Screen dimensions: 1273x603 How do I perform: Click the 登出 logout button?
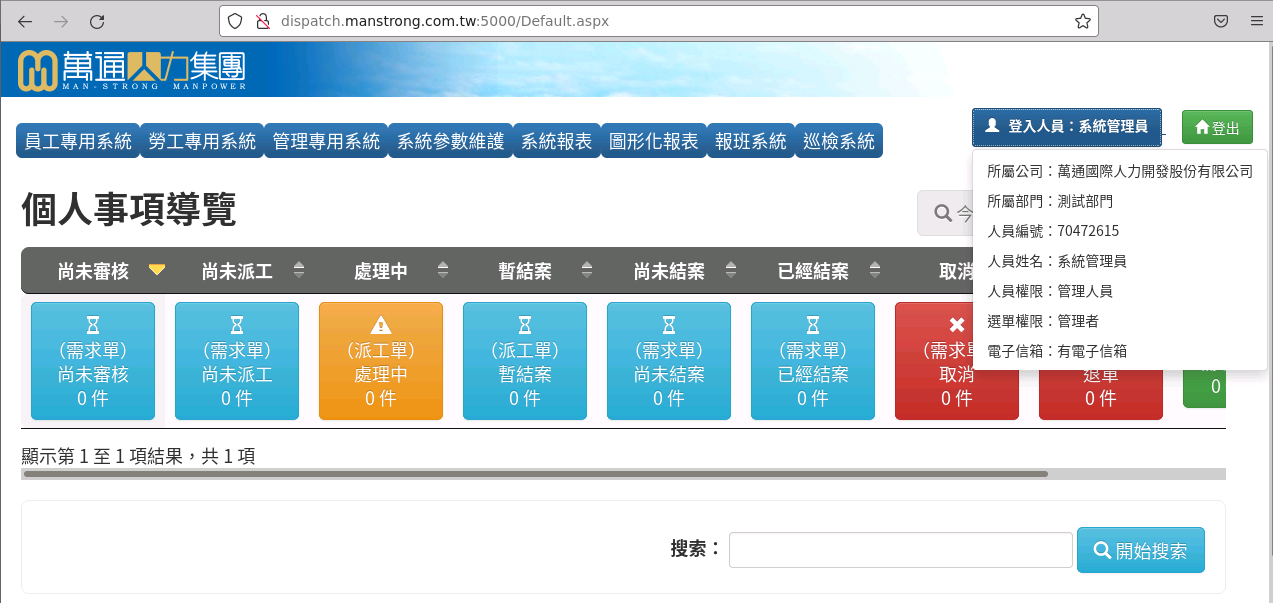coord(1217,128)
